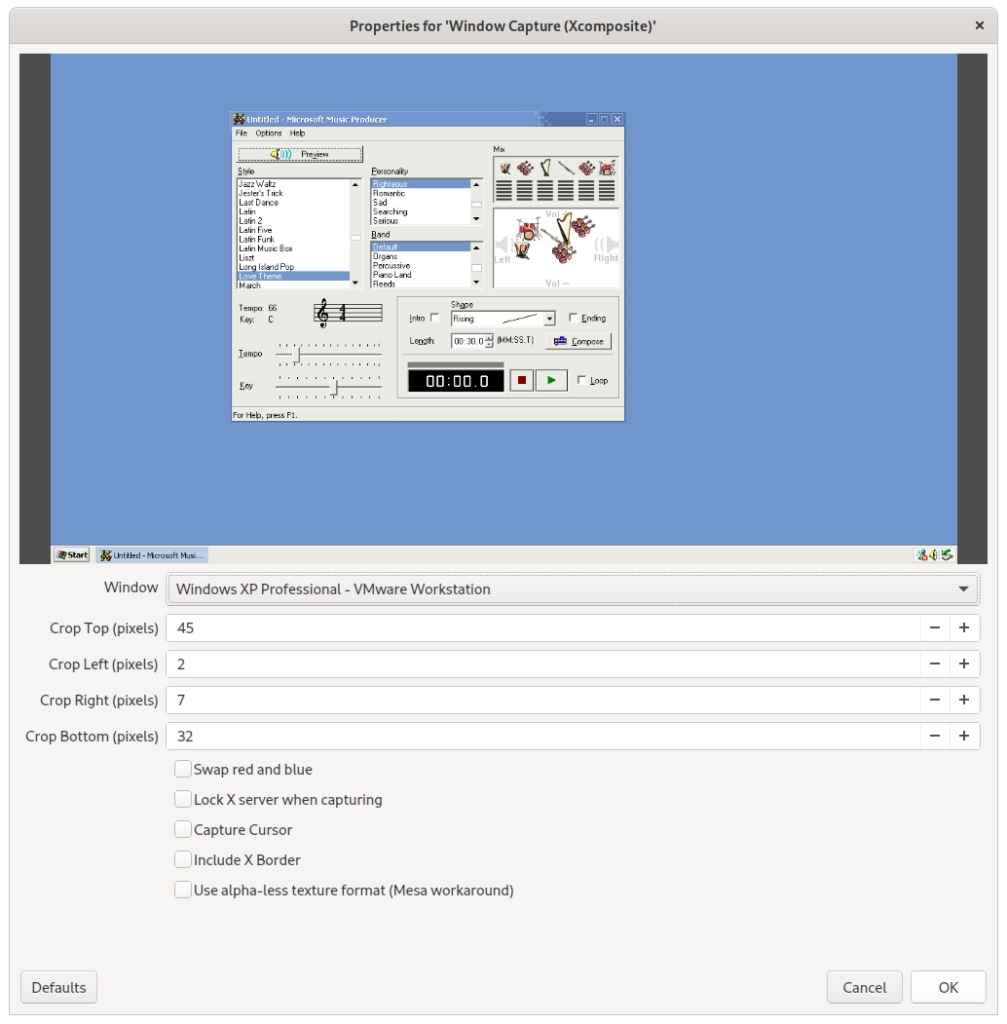Click the Music Producer title bar icon
This screenshot has width=1007, height=1024.
[239, 120]
